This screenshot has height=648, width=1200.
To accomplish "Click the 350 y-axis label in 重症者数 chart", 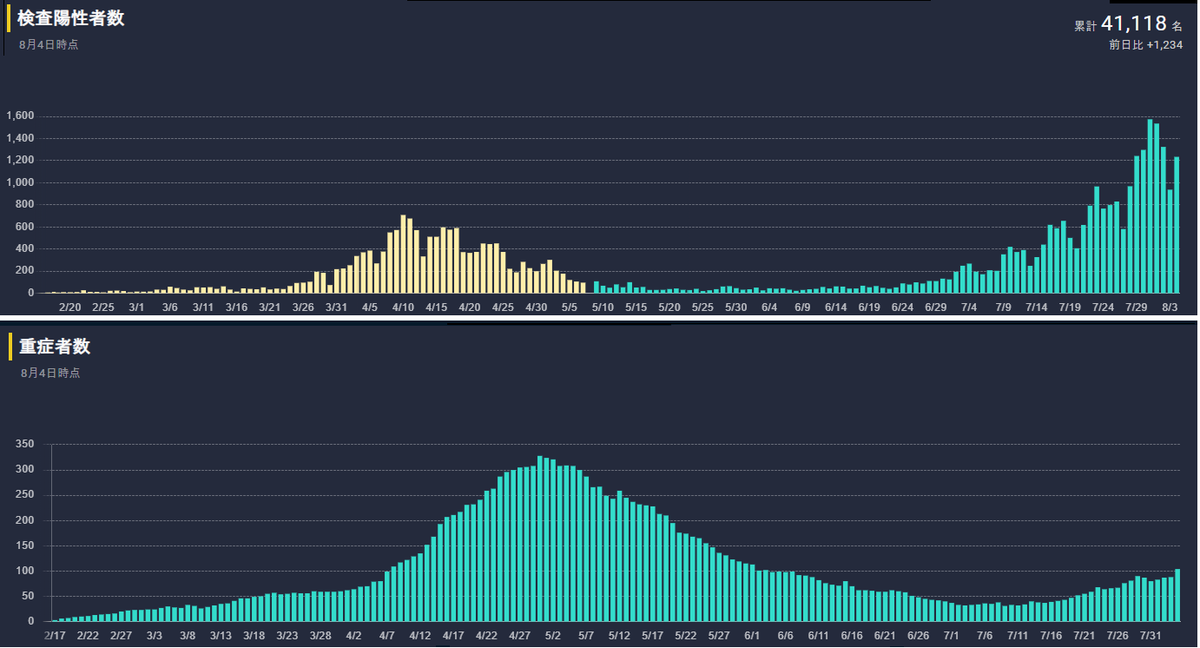I will point(26,444).
